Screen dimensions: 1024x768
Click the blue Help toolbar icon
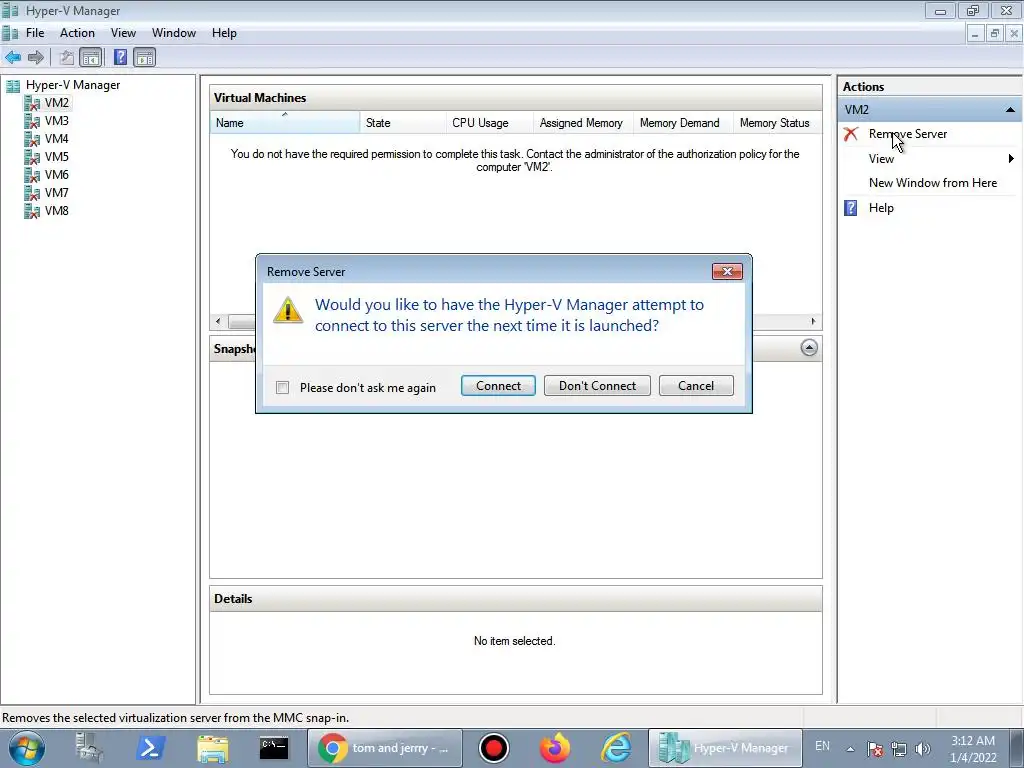point(120,57)
